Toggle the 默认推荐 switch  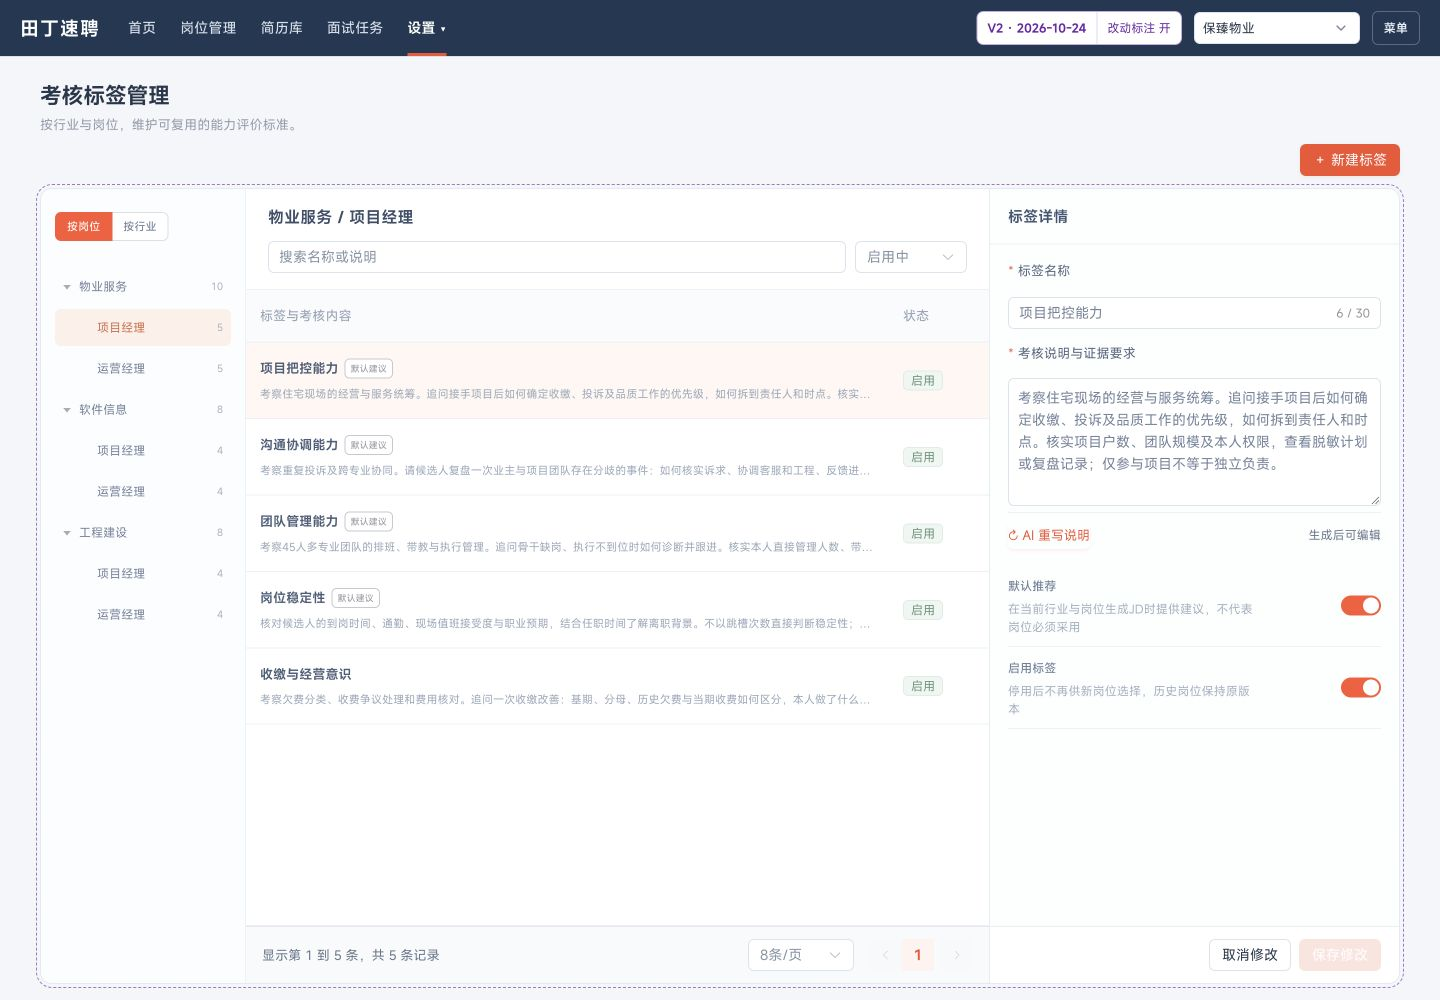click(1360, 605)
